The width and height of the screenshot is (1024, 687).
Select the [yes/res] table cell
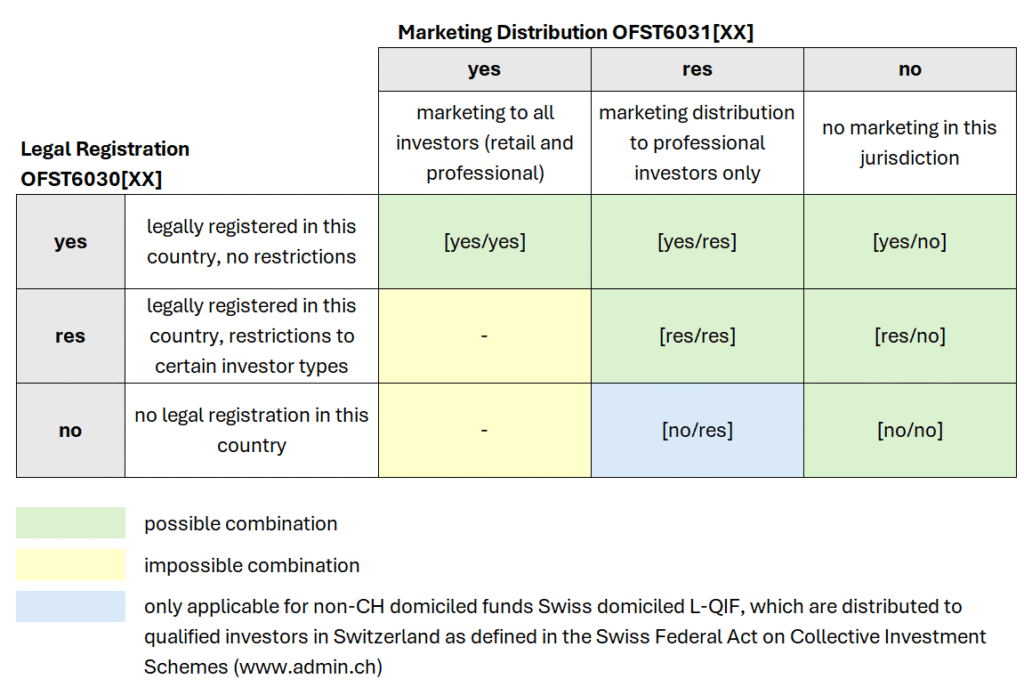(x=697, y=242)
